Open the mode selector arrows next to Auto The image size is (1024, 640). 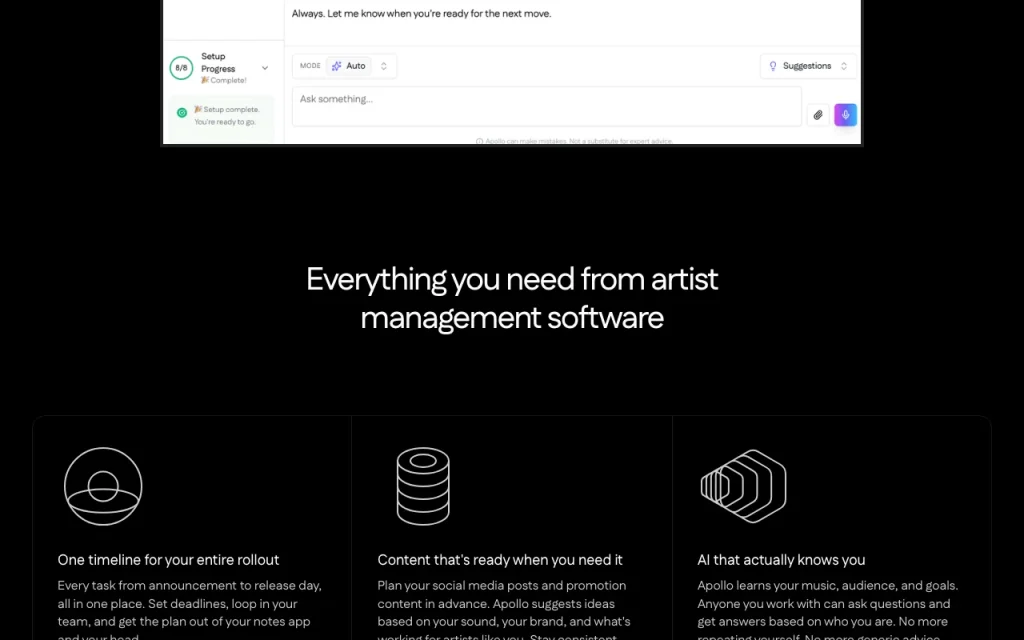384,66
